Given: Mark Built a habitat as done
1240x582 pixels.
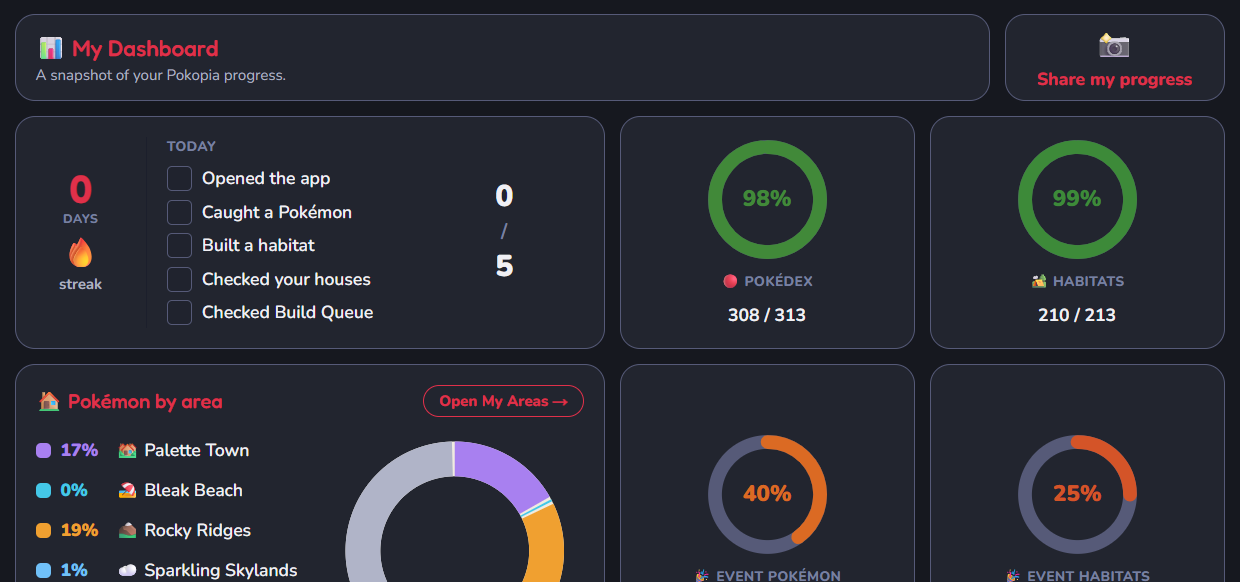Looking at the screenshot, I should coord(179,245).
